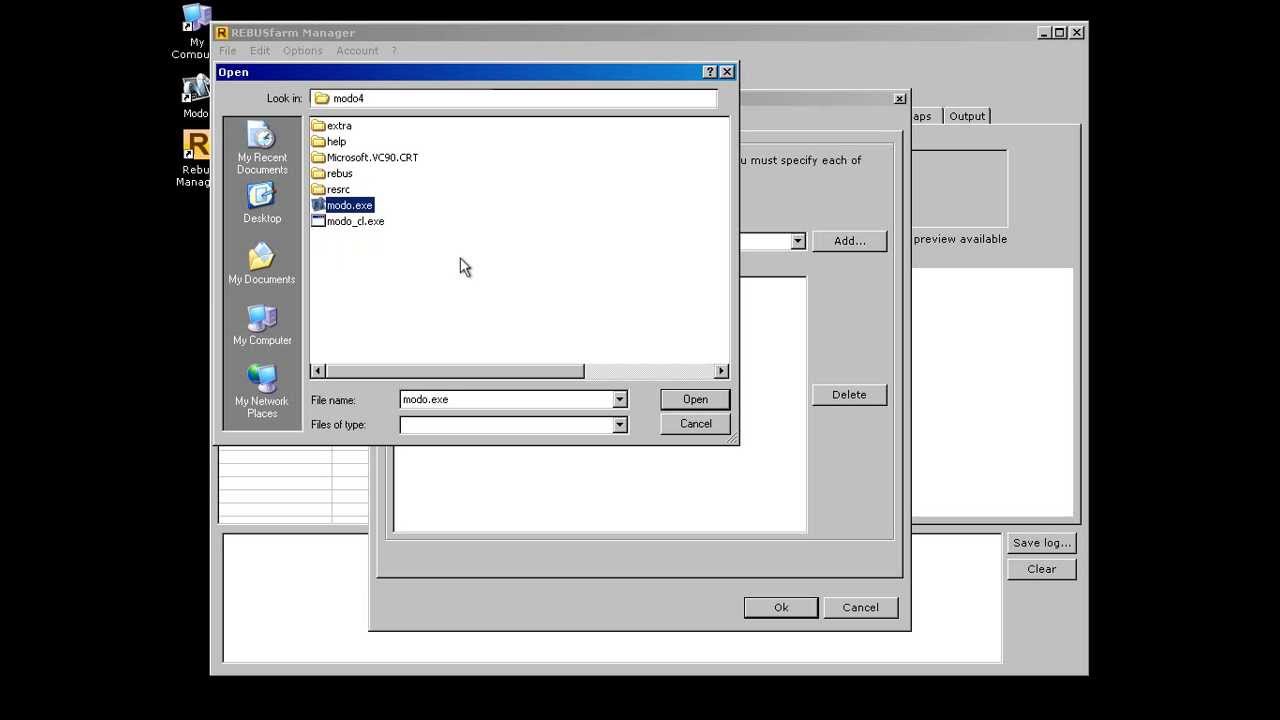The width and height of the screenshot is (1280, 720).
Task: Click the Delete button
Action: point(849,395)
